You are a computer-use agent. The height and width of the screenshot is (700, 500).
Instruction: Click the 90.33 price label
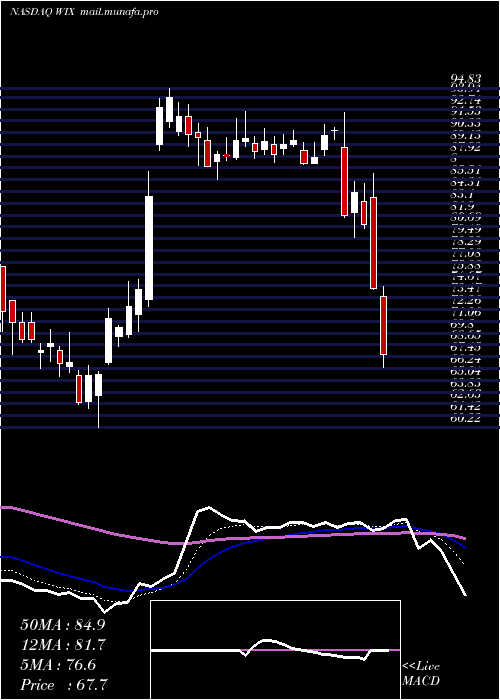(x=465, y=123)
